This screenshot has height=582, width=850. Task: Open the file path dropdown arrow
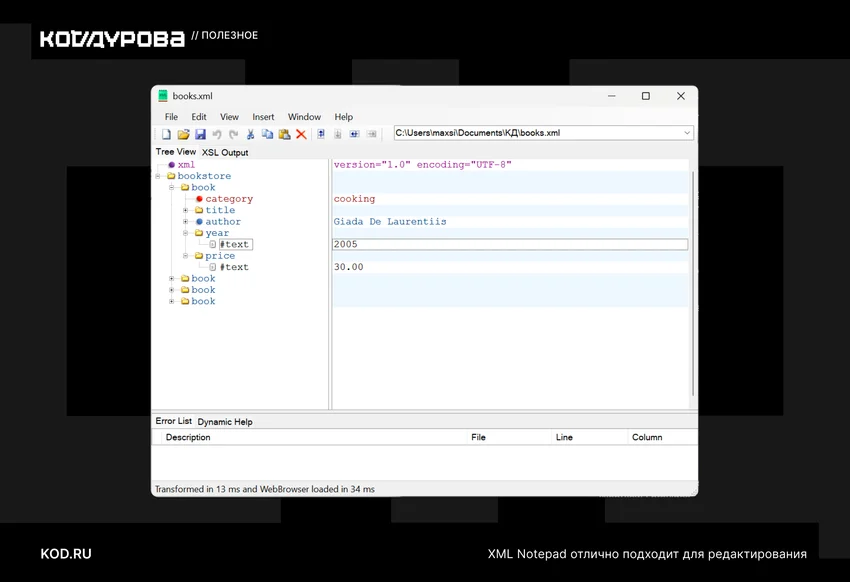(687, 133)
